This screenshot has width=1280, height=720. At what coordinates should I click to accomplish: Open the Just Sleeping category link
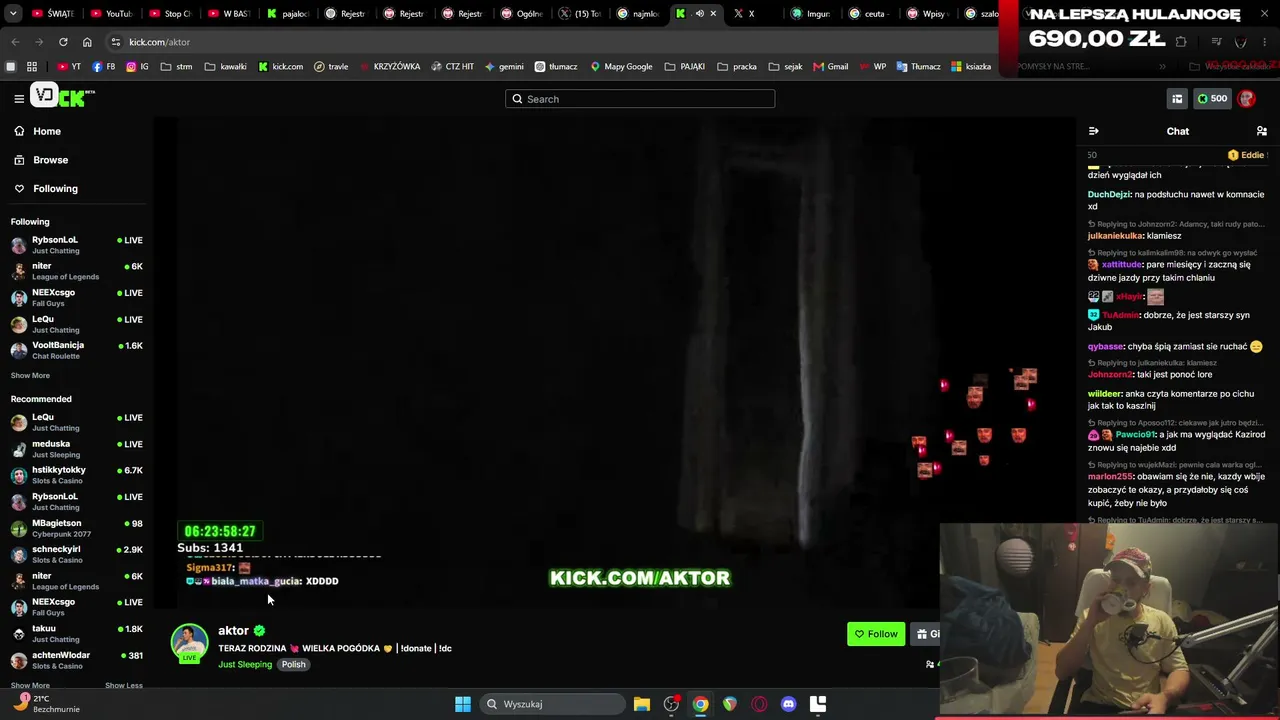pyautogui.click(x=245, y=664)
